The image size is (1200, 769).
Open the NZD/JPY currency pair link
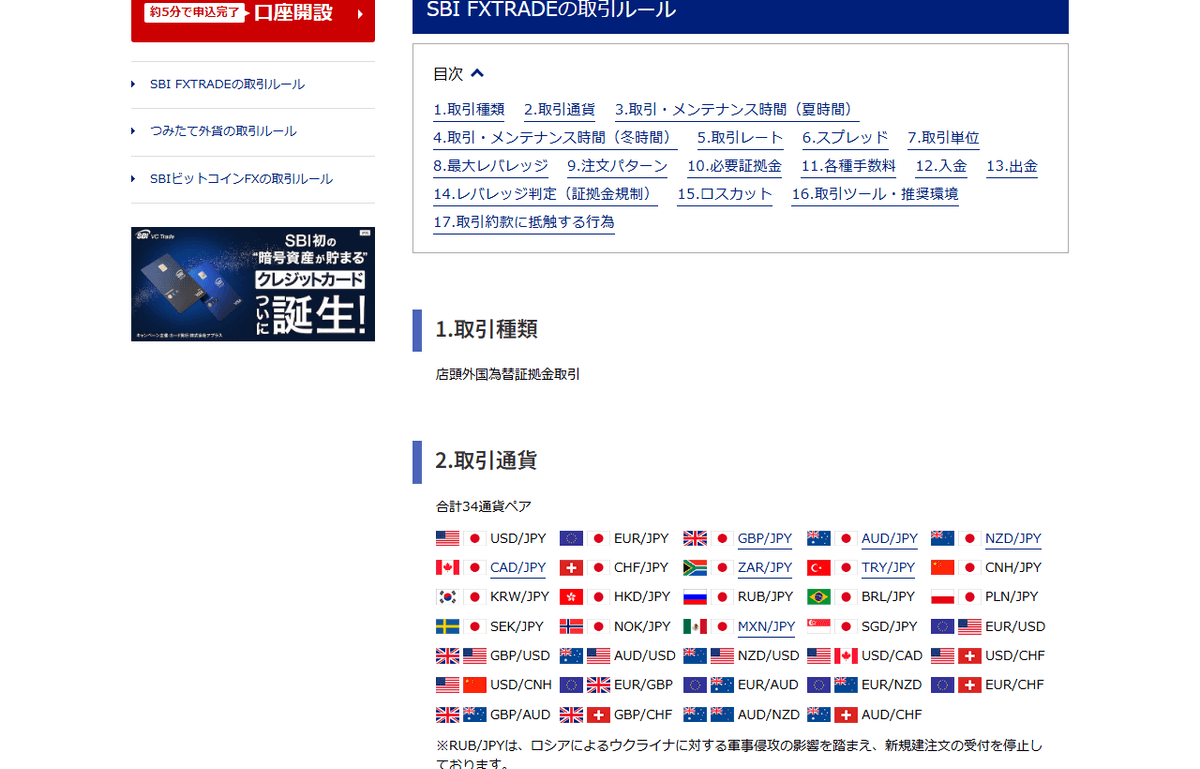[1013, 538]
